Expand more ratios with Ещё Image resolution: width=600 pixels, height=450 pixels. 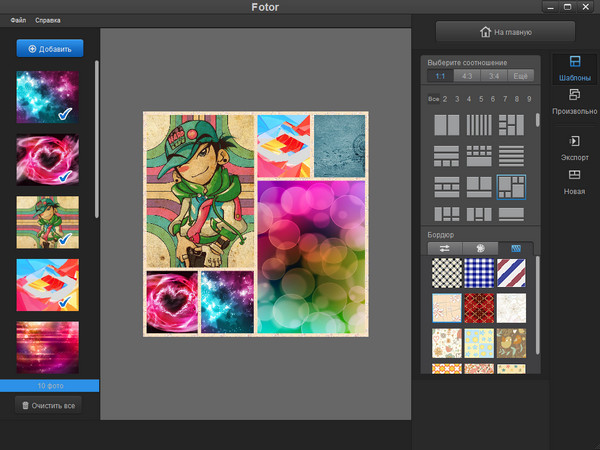[520, 76]
